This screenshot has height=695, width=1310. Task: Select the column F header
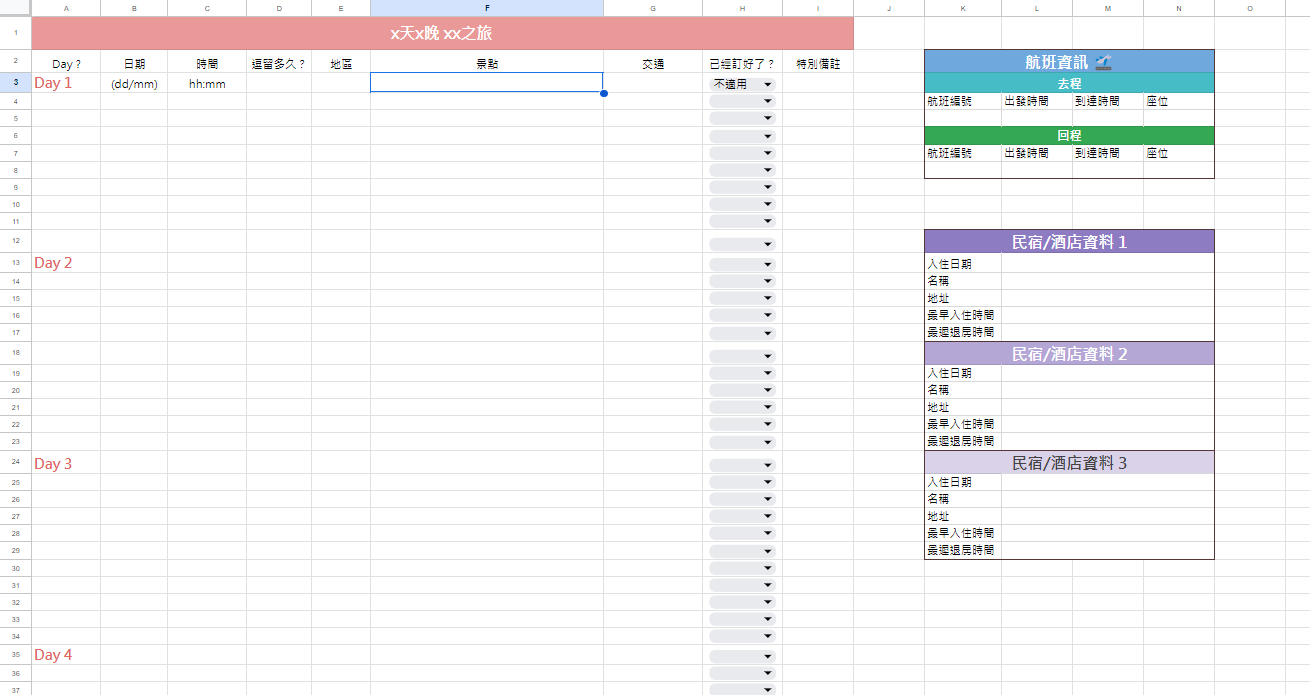click(487, 8)
